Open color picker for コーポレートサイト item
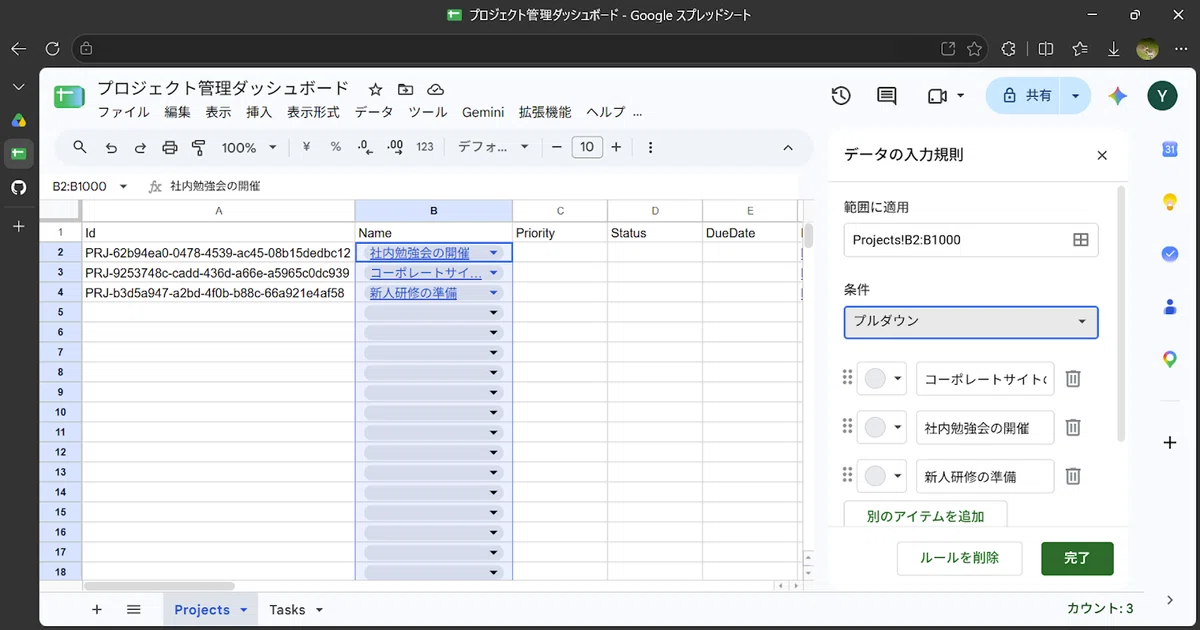The height and width of the screenshot is (630, 1200). pos(882,379)
